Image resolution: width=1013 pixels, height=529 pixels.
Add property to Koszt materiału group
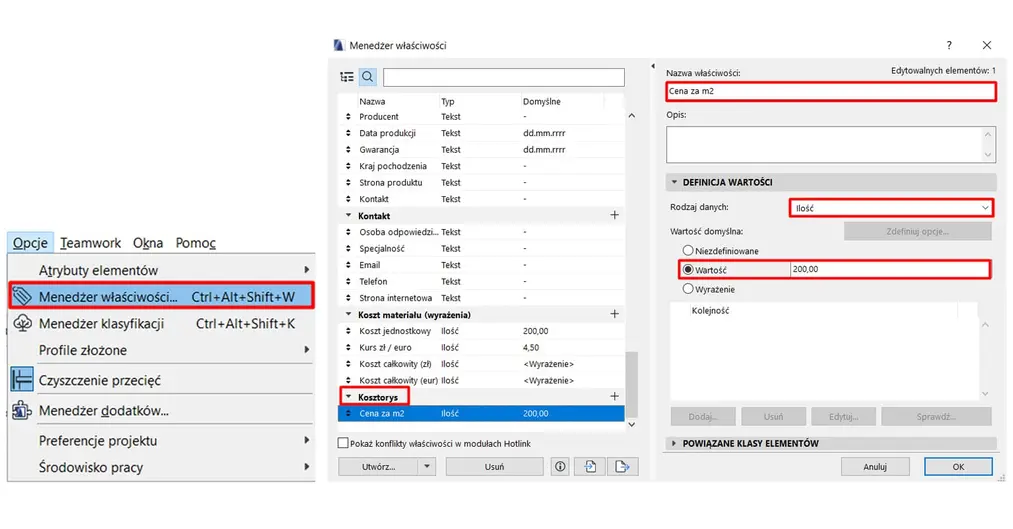pyautogui.click(x=614, y=314)
